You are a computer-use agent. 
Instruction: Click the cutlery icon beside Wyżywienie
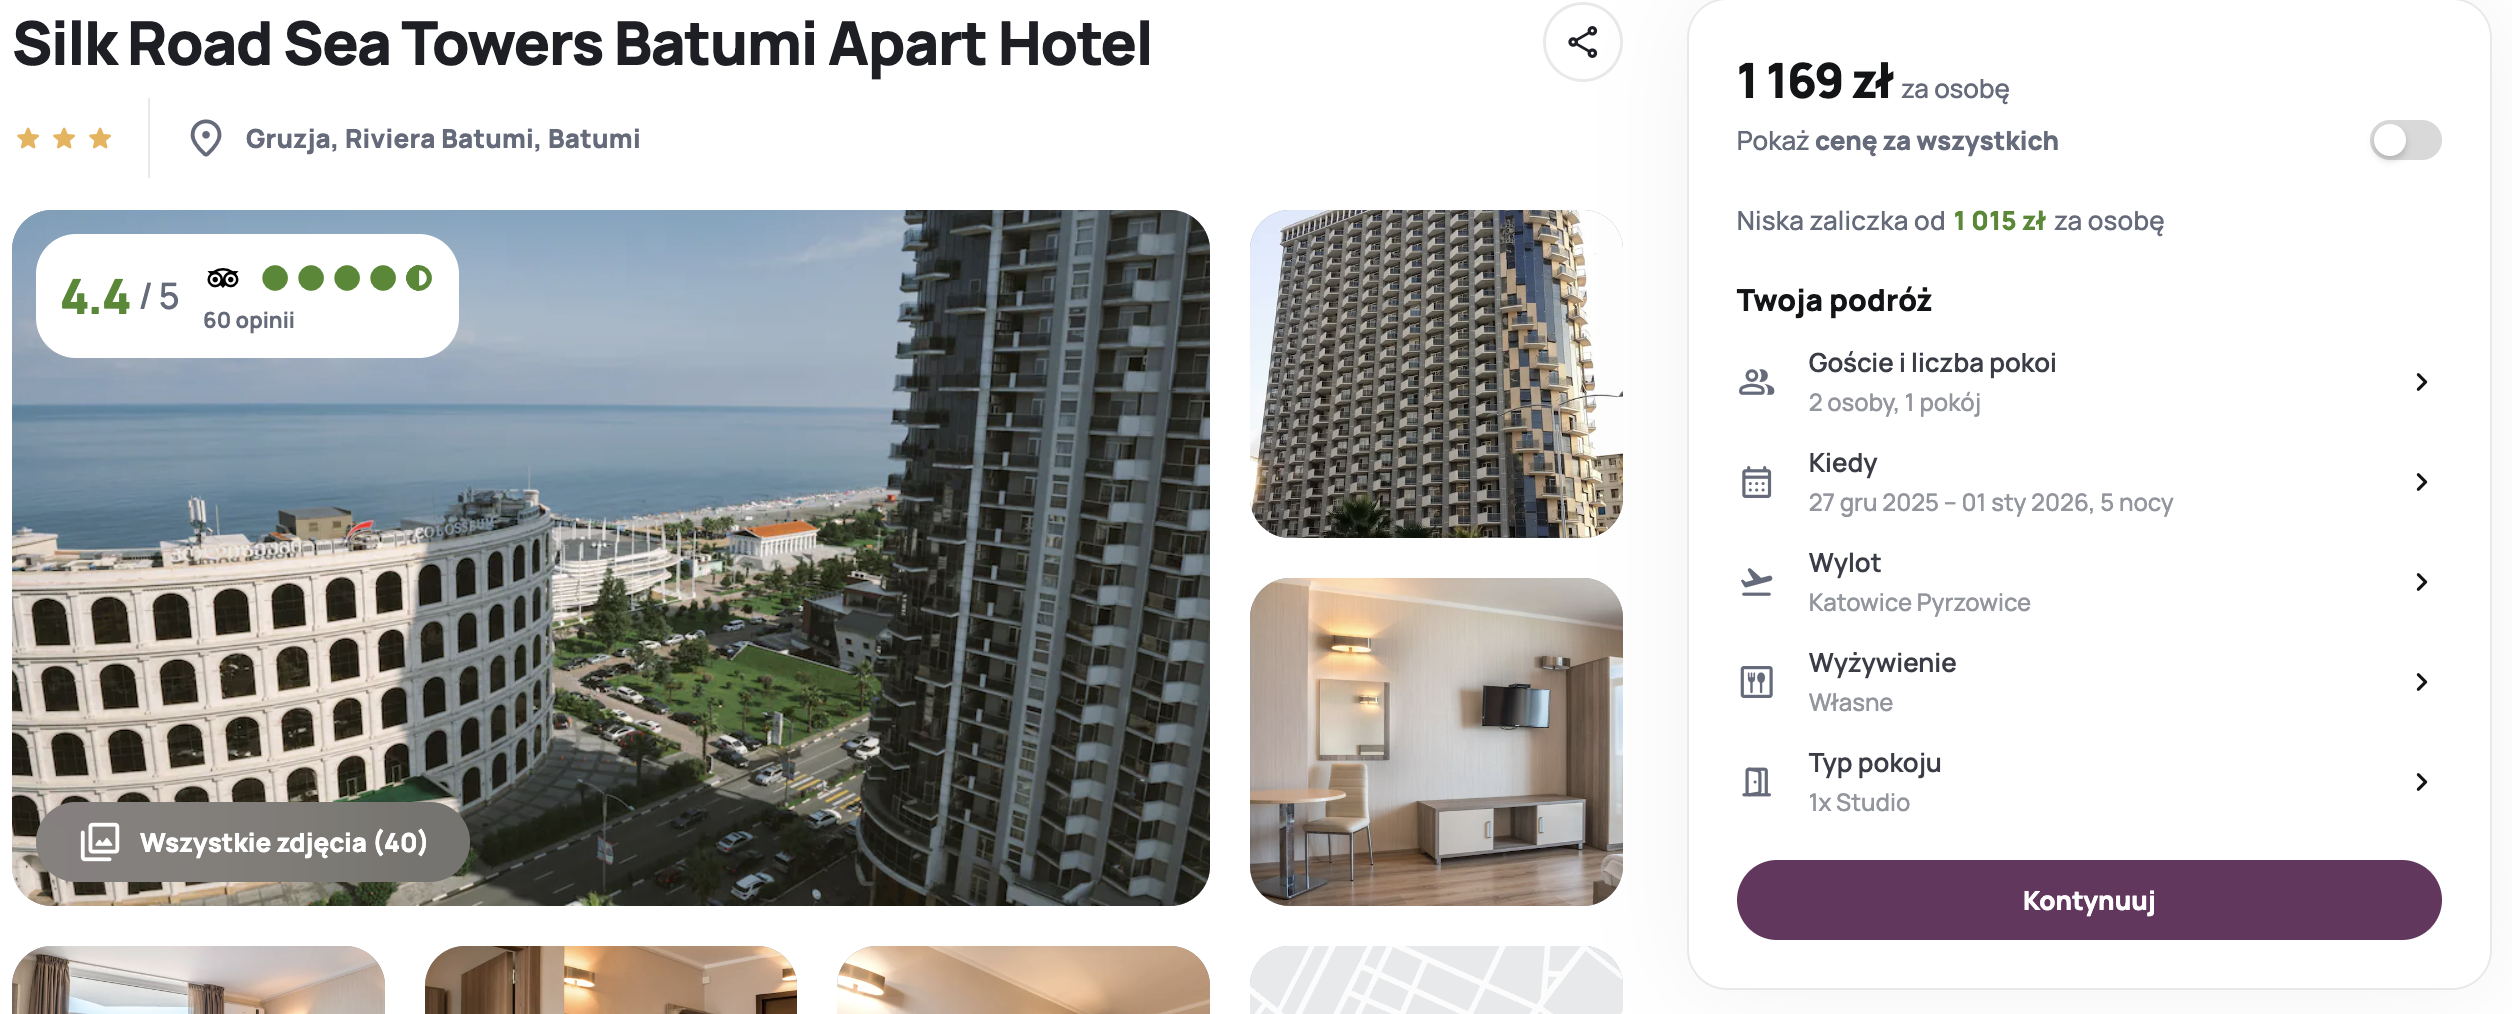[1756, 682]
